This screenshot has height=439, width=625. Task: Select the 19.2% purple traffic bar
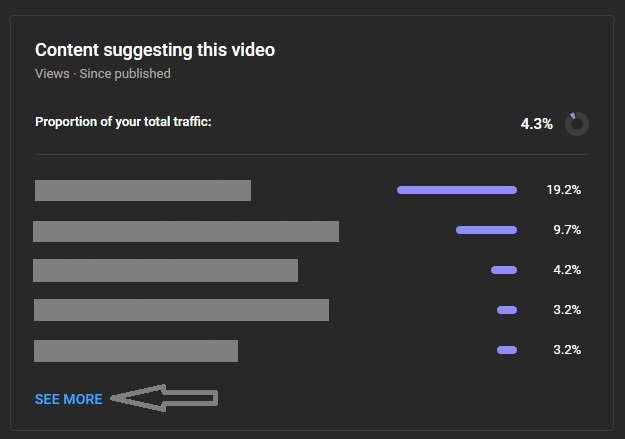click(457, 190)
